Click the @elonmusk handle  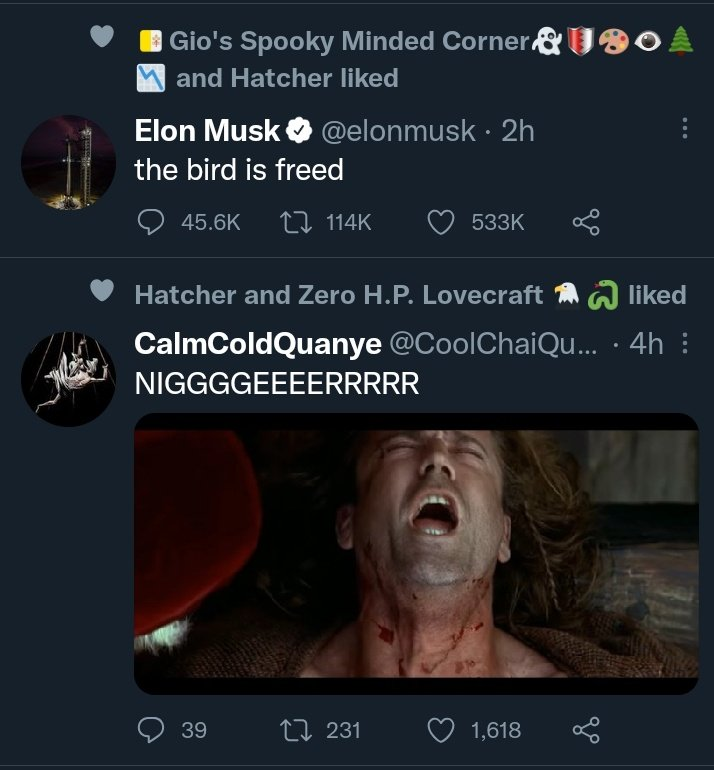tap(398, 131)
